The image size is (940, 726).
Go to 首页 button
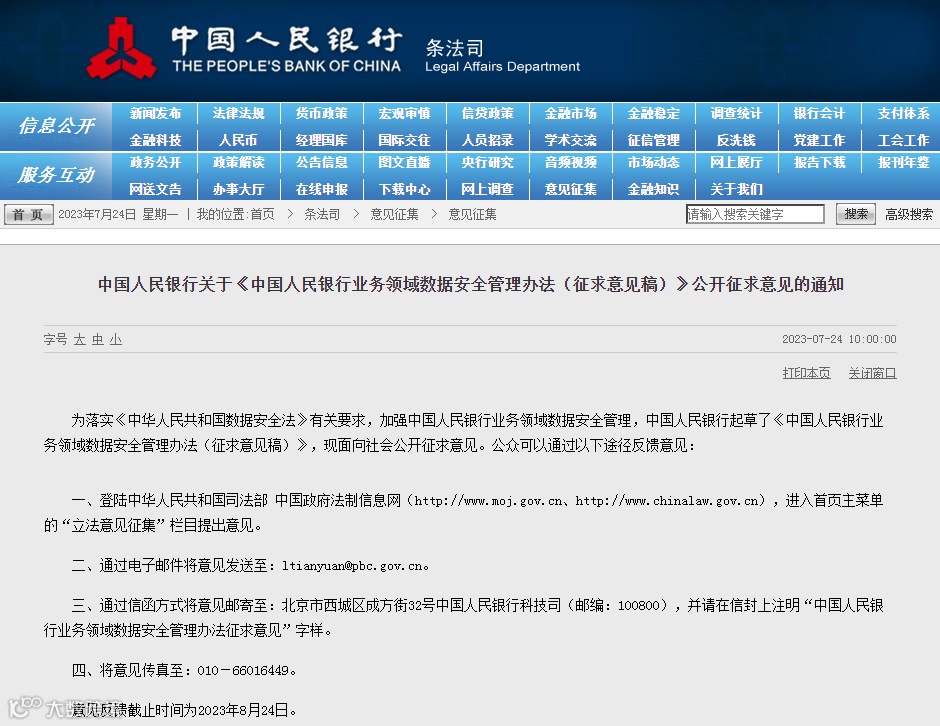click(x=28, y=214)
